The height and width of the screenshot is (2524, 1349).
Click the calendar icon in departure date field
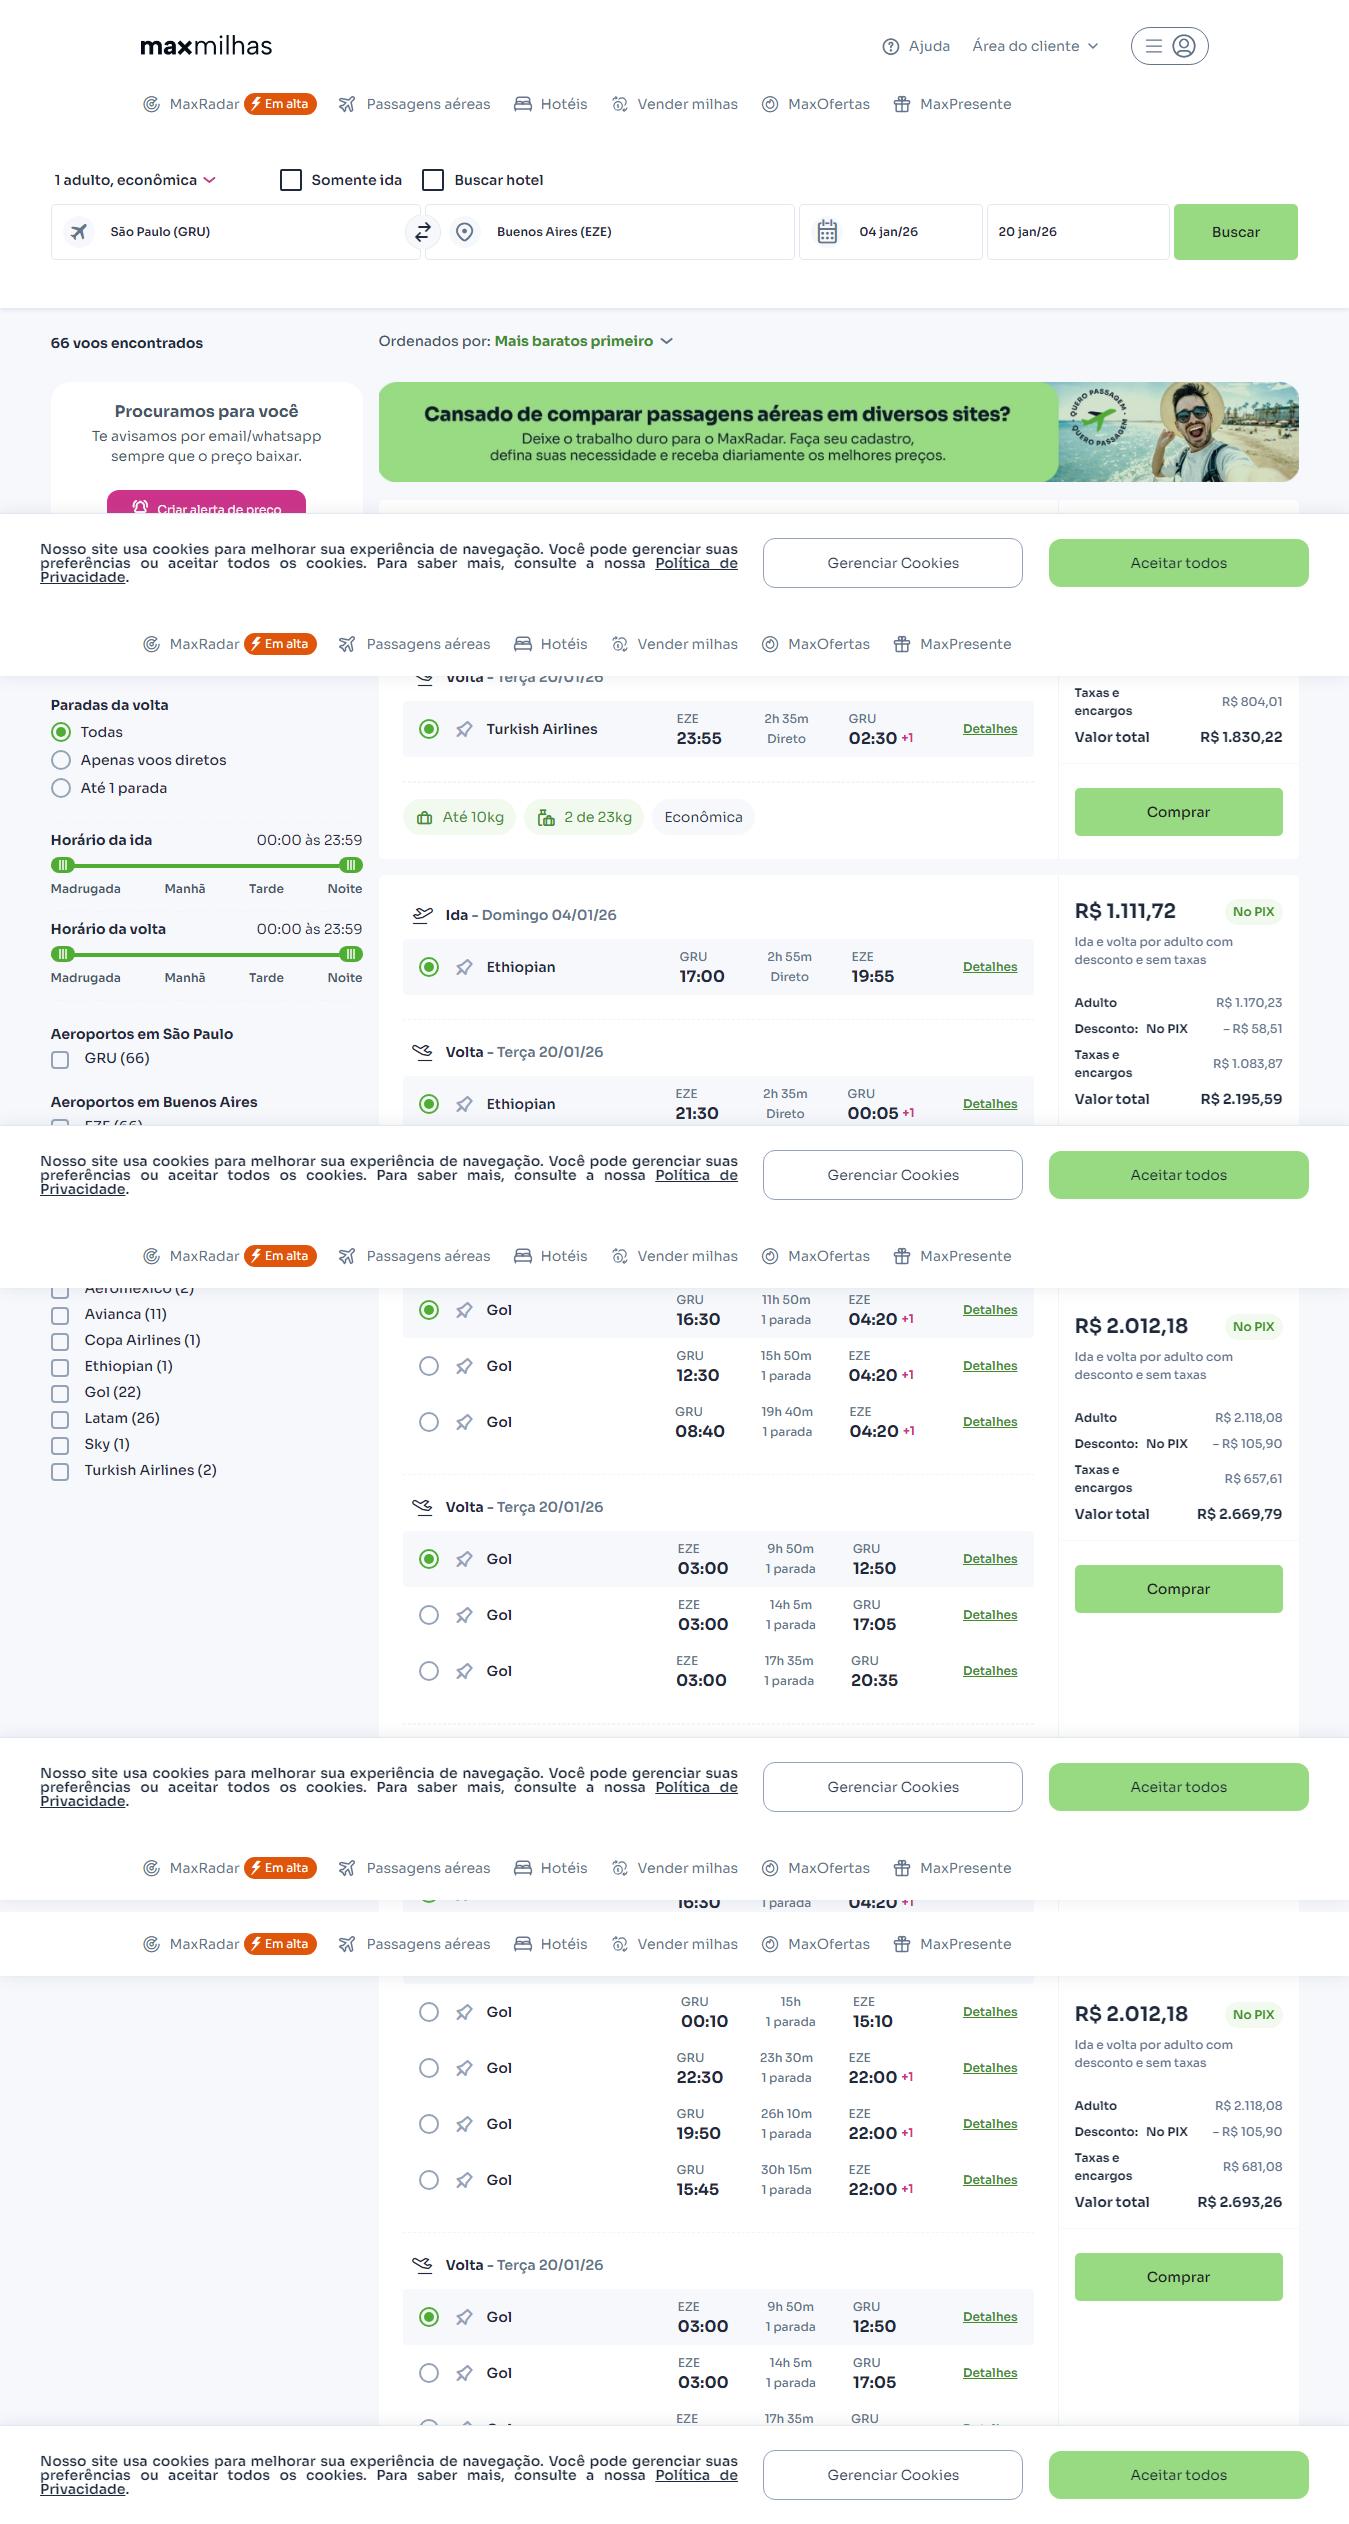[x=827, y=232]
